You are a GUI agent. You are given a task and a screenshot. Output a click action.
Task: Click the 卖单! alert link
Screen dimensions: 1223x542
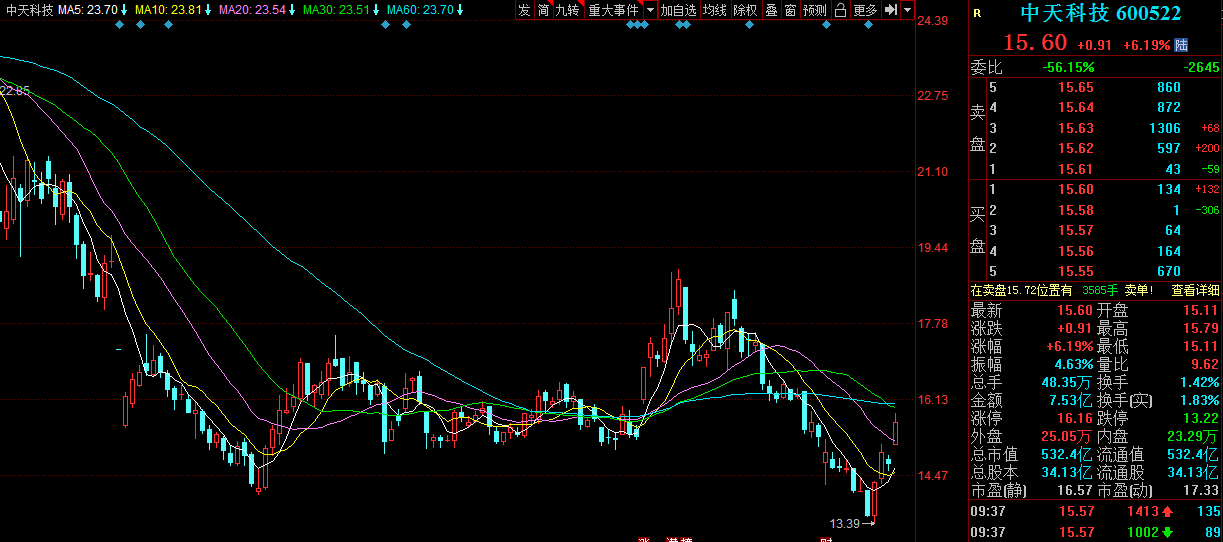tap(1139, 290)
